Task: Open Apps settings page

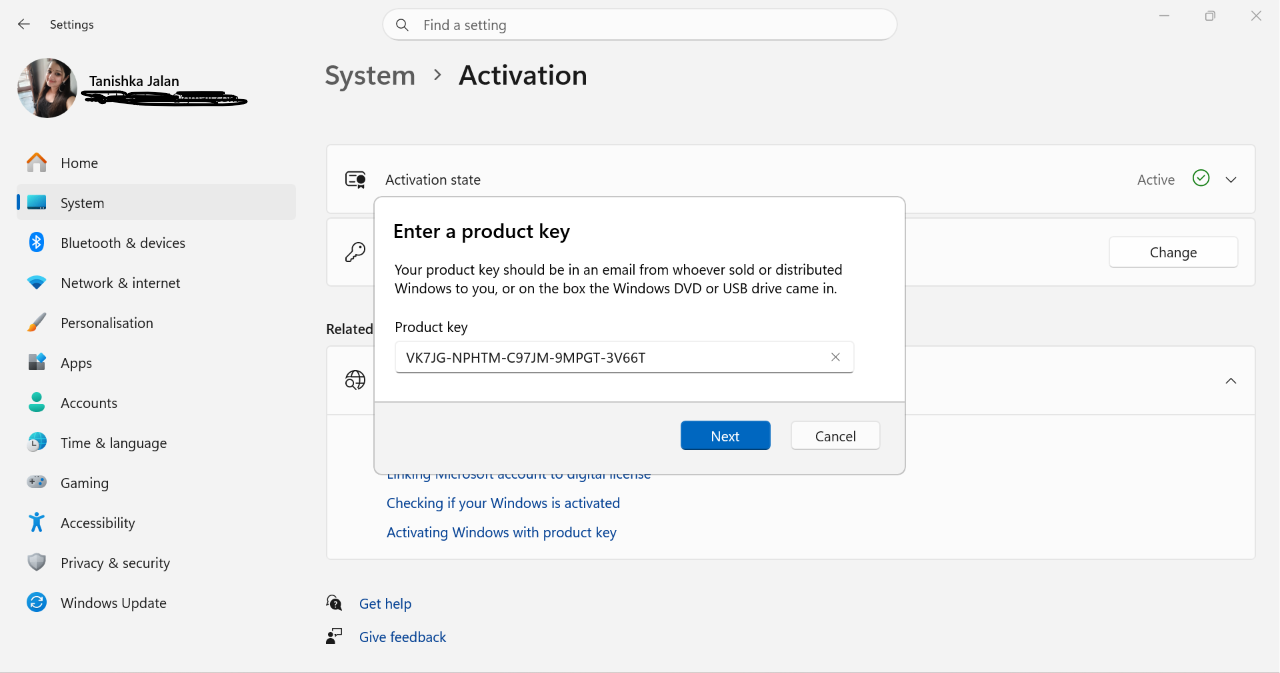Action: click(x=156, y=363)
